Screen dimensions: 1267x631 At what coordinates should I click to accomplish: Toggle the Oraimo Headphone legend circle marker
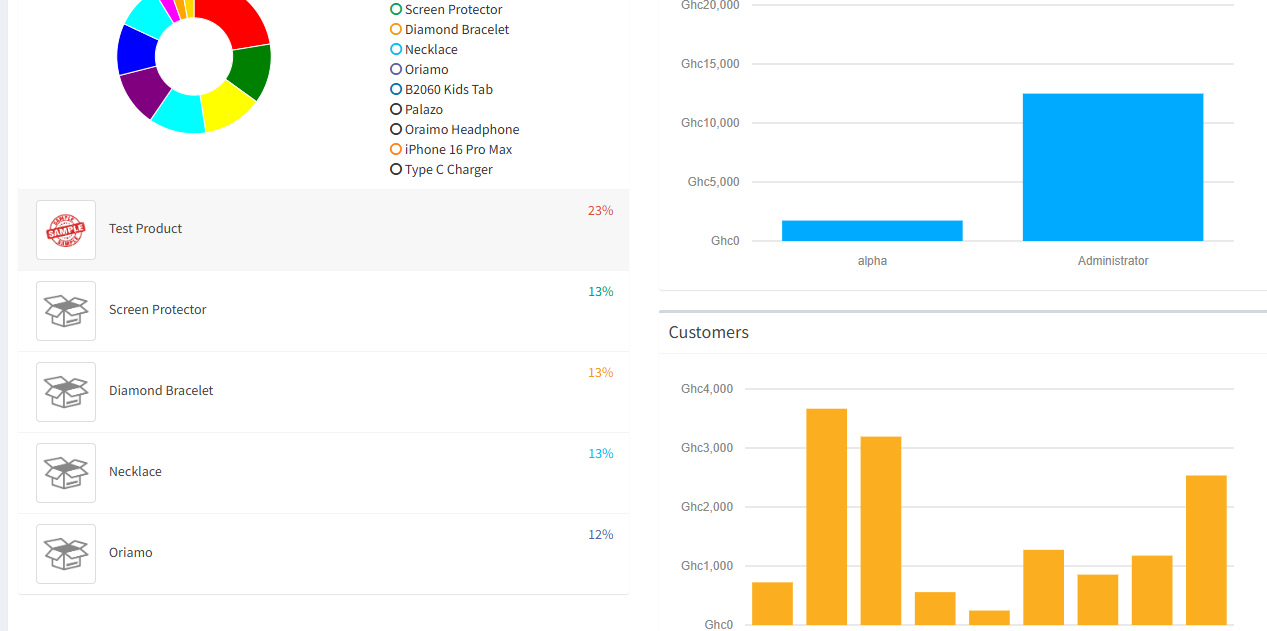click(396, 129)
